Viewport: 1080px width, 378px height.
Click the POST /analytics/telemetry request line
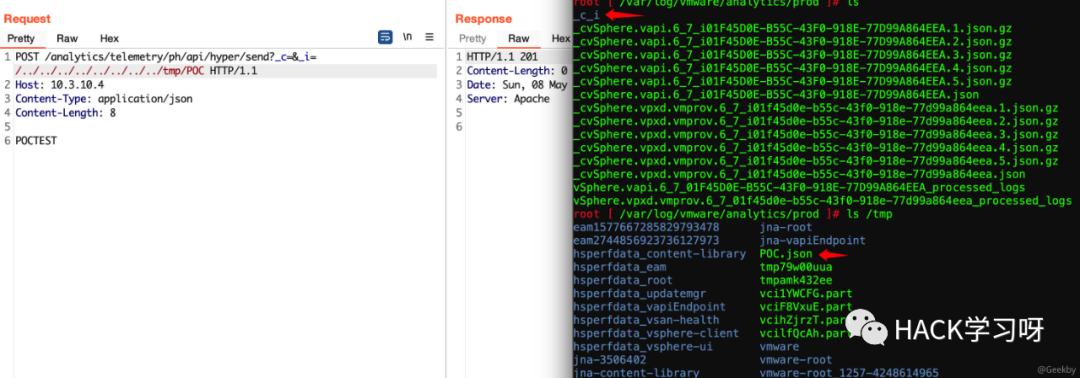click(x=166, y=57)
